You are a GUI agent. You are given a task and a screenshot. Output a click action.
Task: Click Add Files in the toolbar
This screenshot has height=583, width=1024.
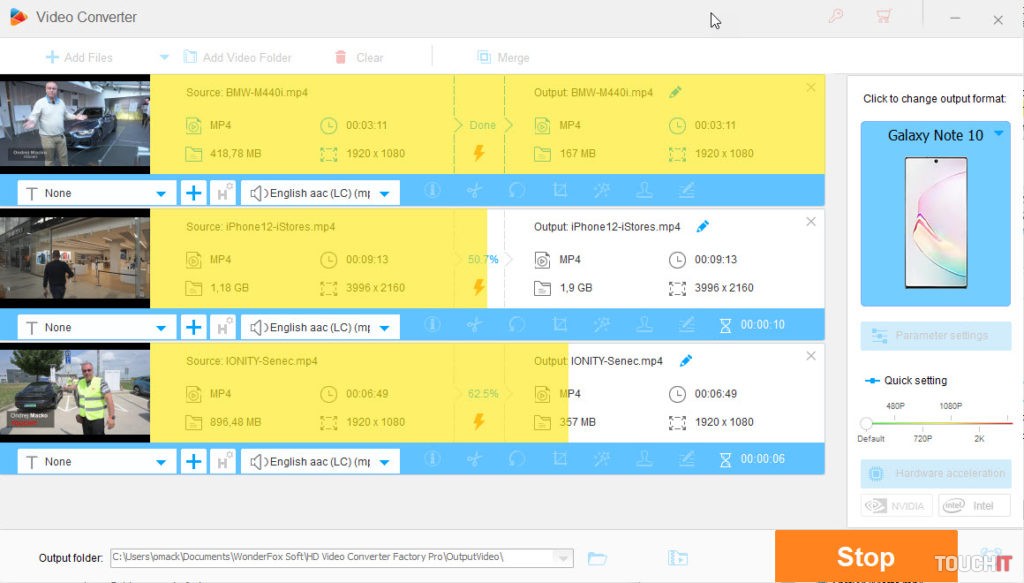point(79,58)
